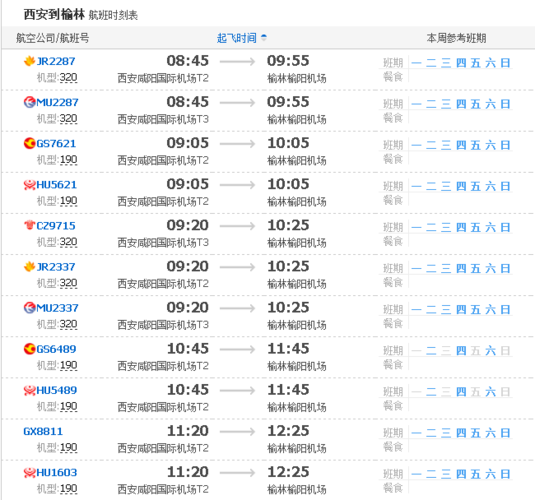Click the Hainan Airlines logo beside HU5621
The height and width of the screenshot is (500, 535).
pos(29,185)
